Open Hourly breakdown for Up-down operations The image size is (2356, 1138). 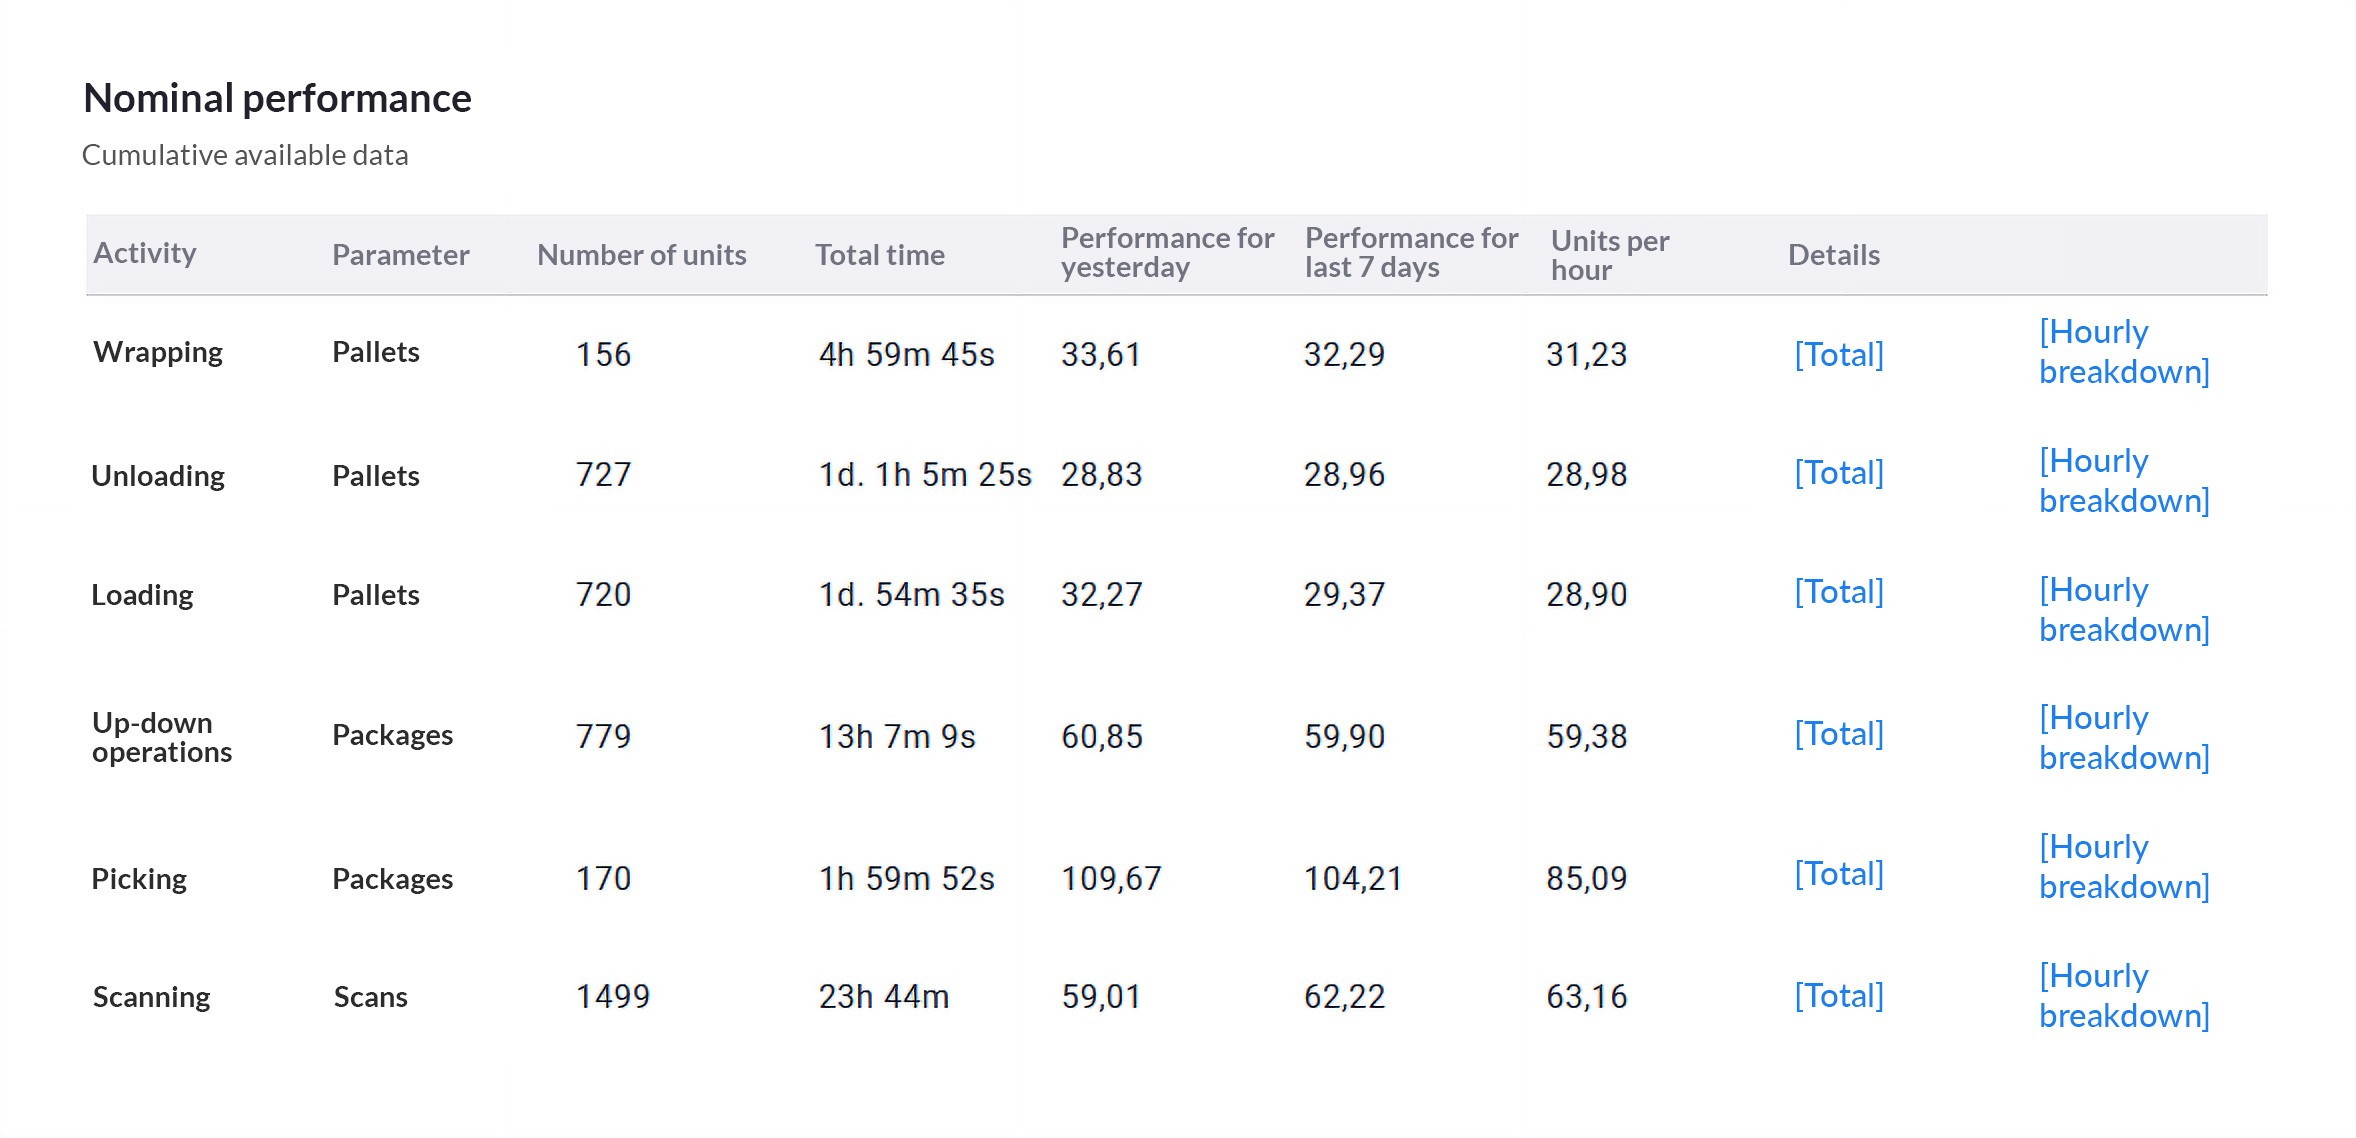tap(2124, 738)
